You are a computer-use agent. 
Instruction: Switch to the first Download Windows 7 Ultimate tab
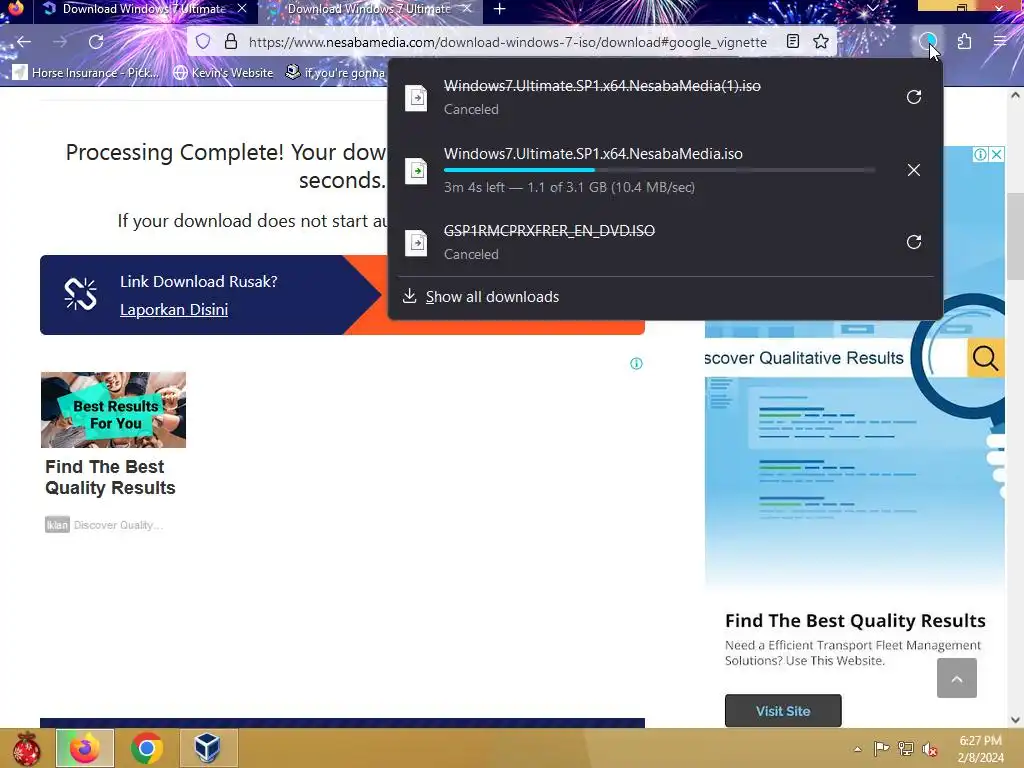(145, 9)
